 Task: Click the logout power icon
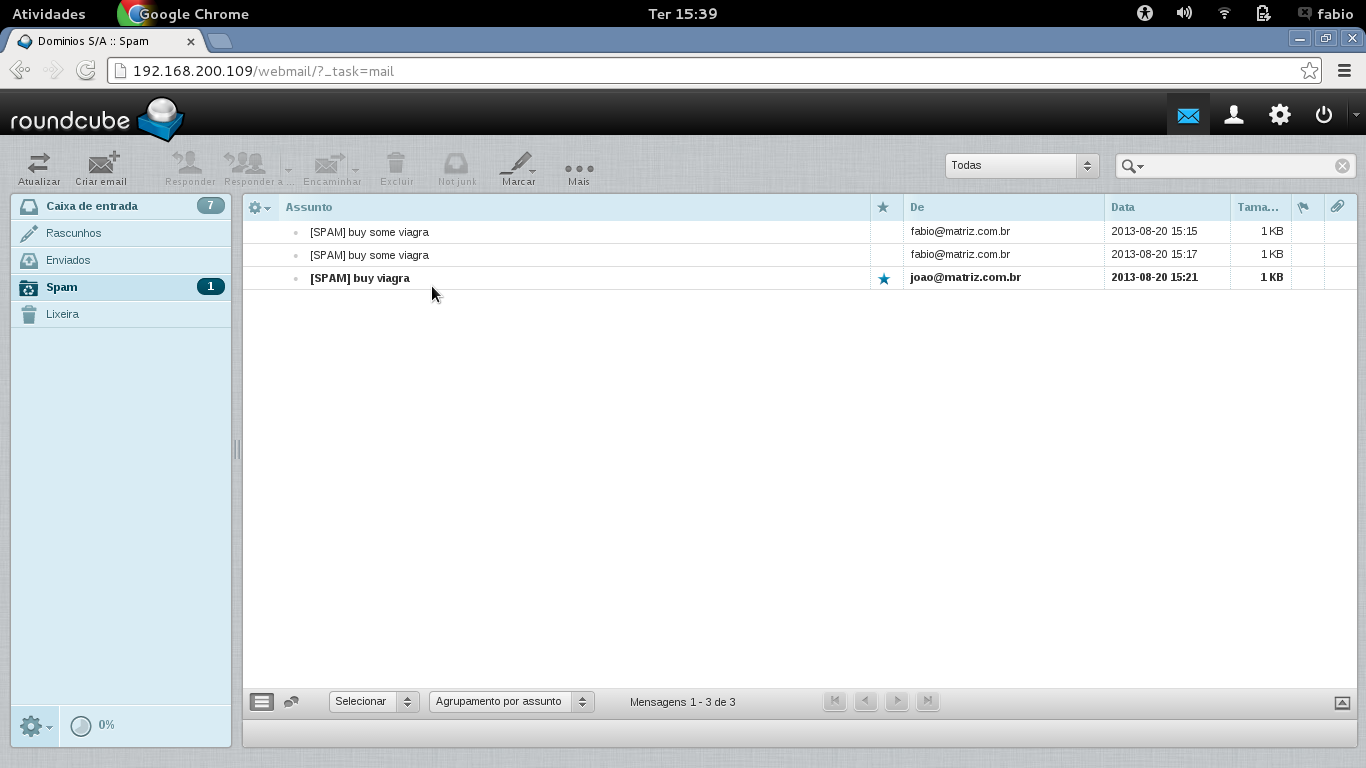(1324, 115)
